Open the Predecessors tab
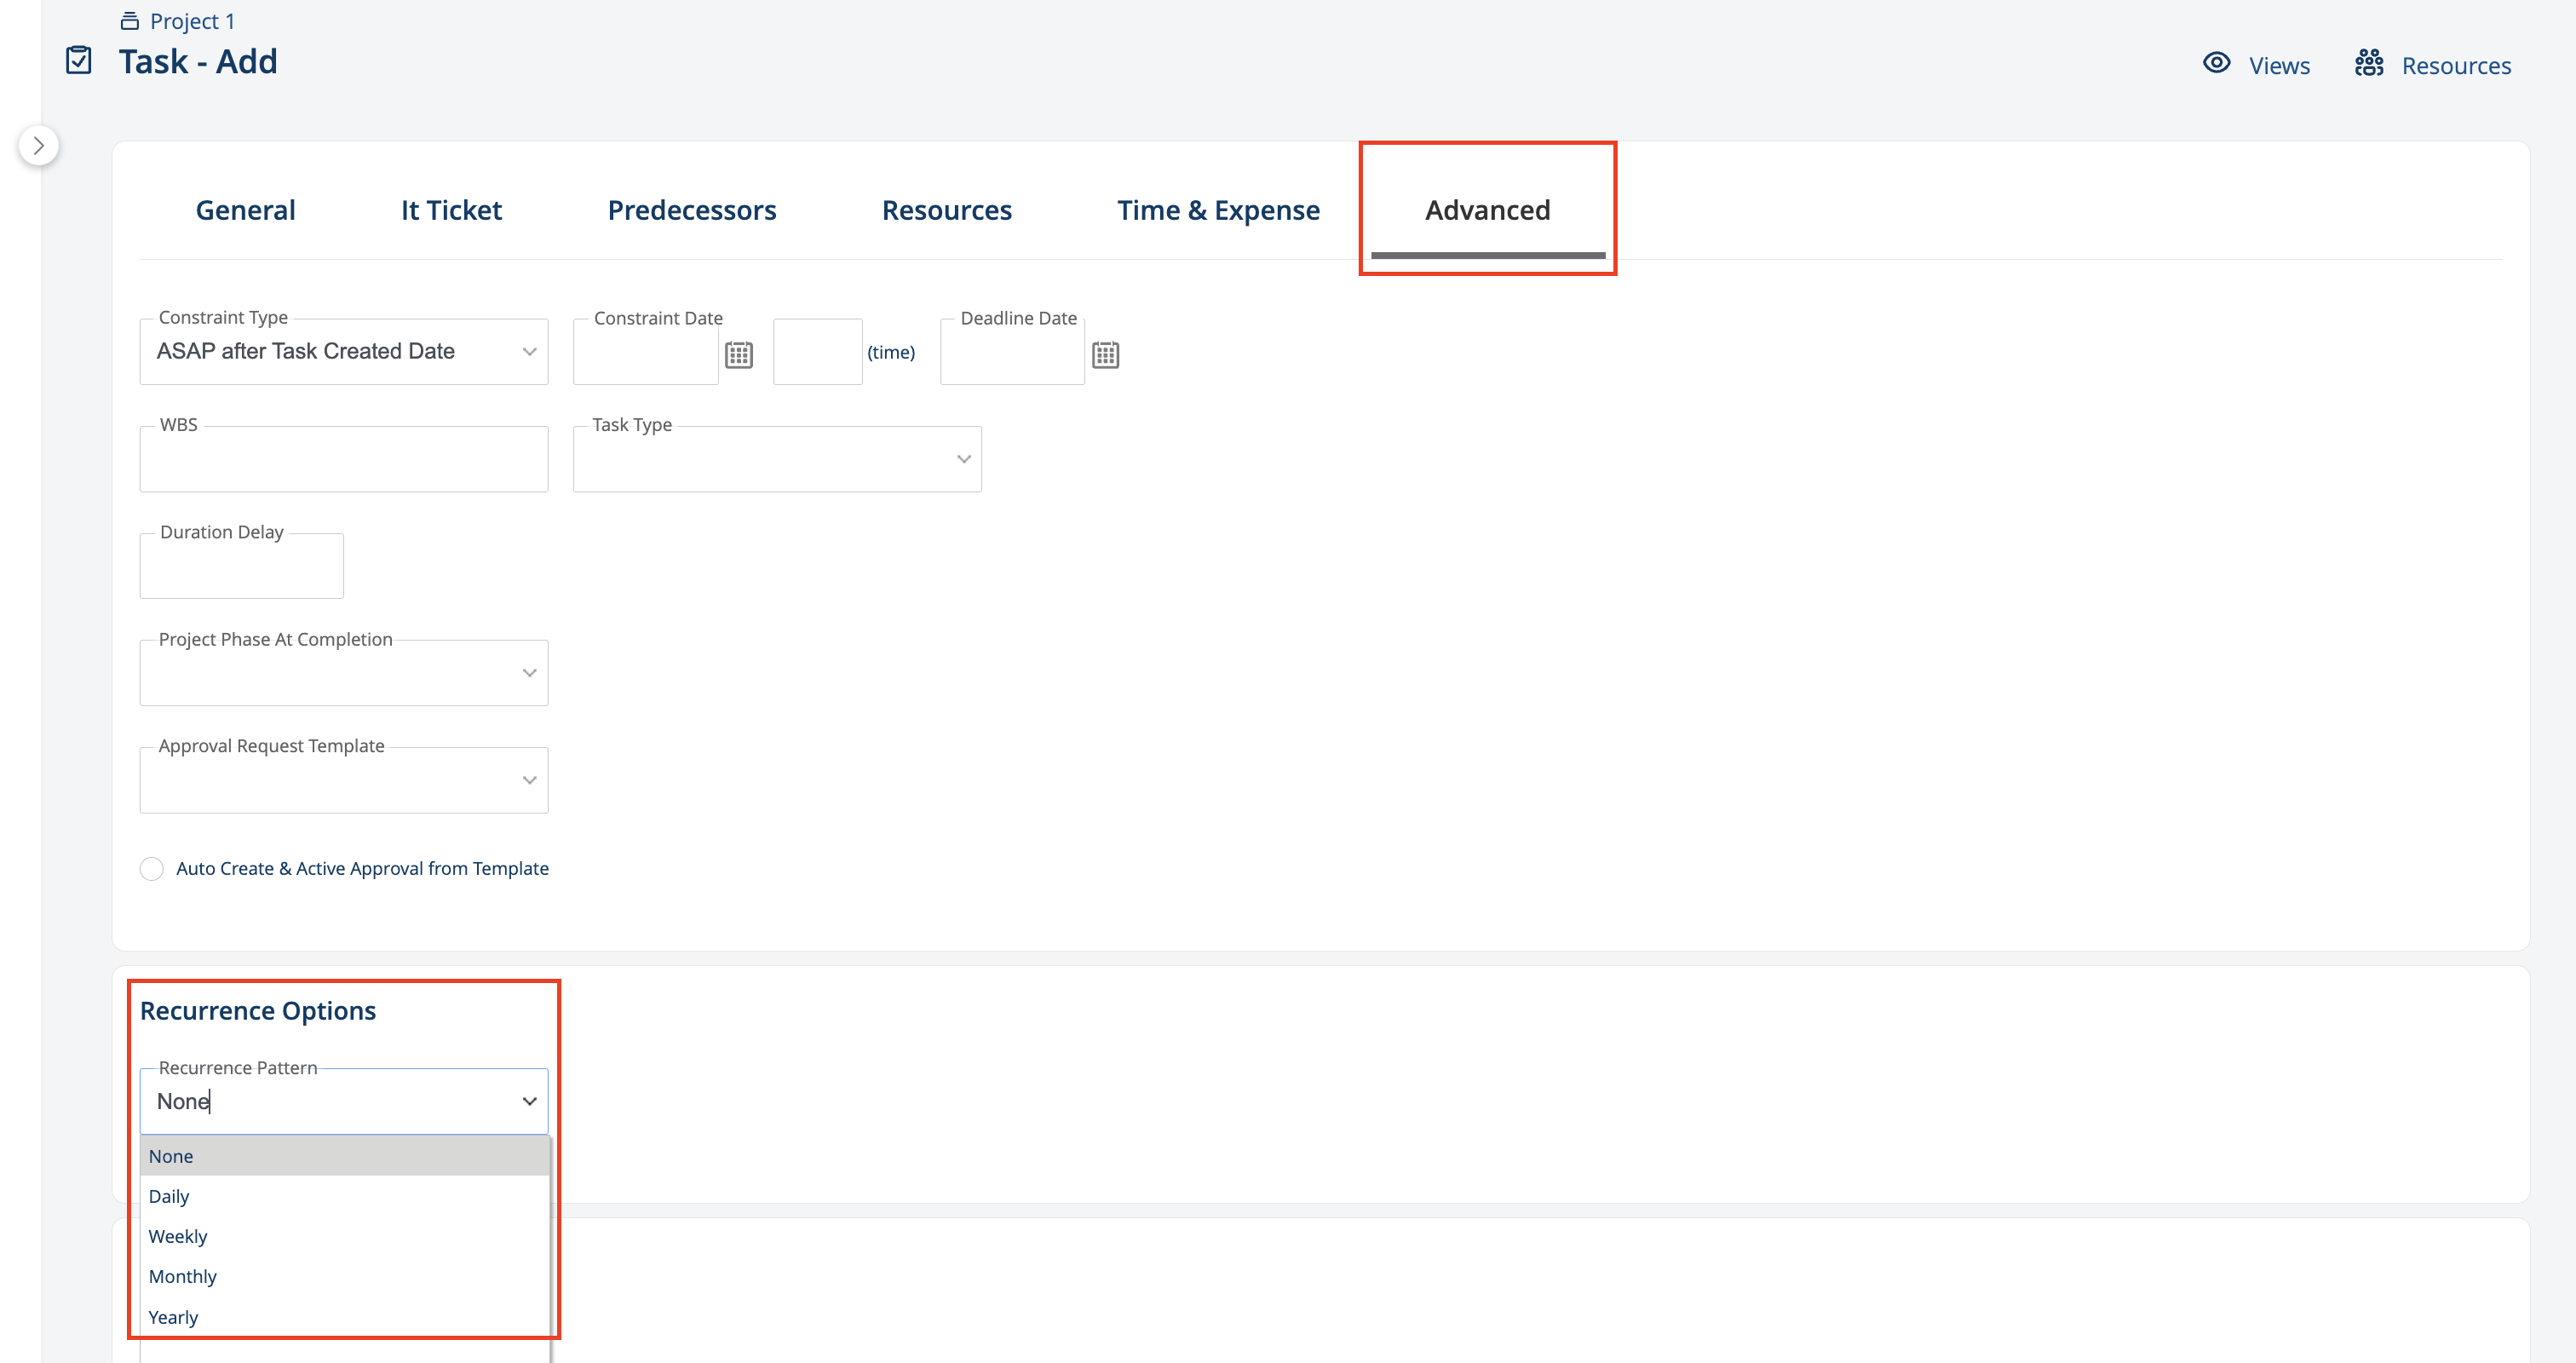2576x1363 pixels. (691, 210)
